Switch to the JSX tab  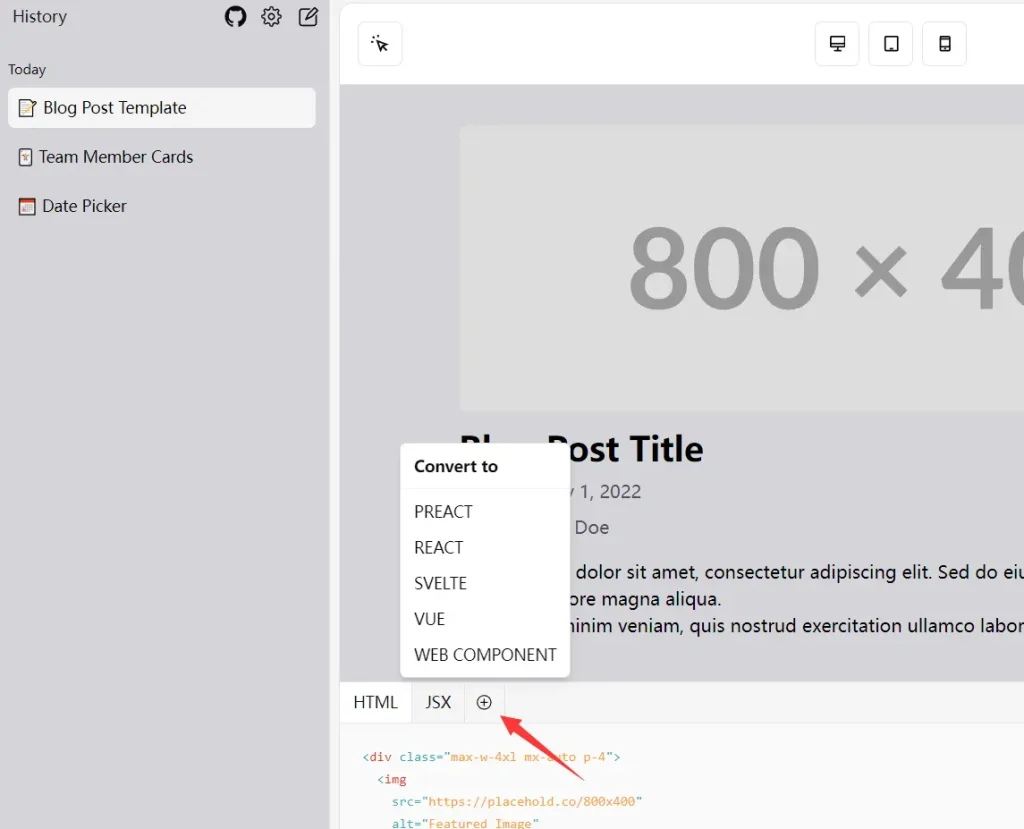(x=438, y=702)
